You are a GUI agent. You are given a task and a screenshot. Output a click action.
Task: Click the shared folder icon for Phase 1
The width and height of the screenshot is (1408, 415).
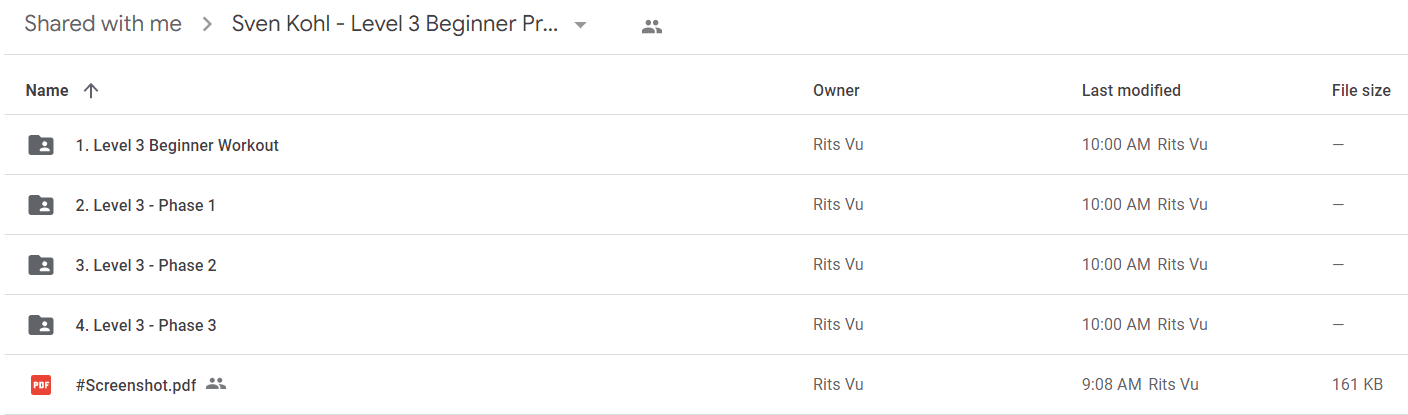pyautogui.click(x=41, y=205)
